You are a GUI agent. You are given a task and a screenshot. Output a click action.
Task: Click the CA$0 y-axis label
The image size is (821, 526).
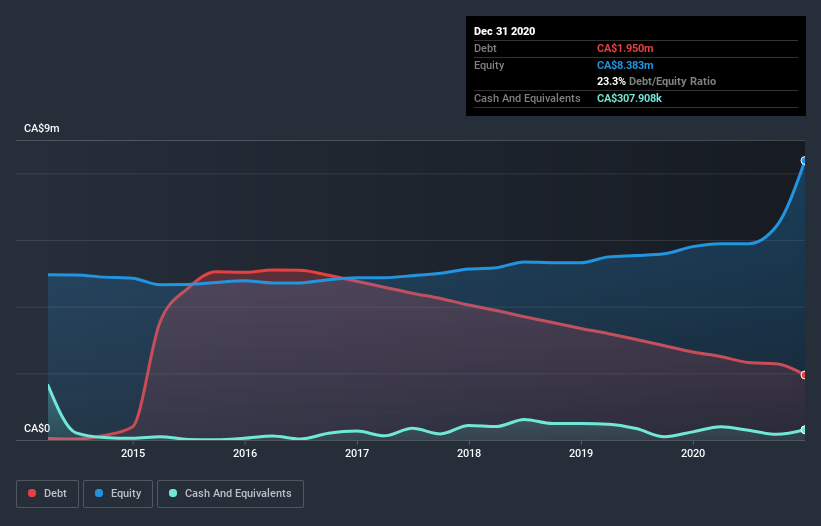pyautogui.click(x=37, y=429)
